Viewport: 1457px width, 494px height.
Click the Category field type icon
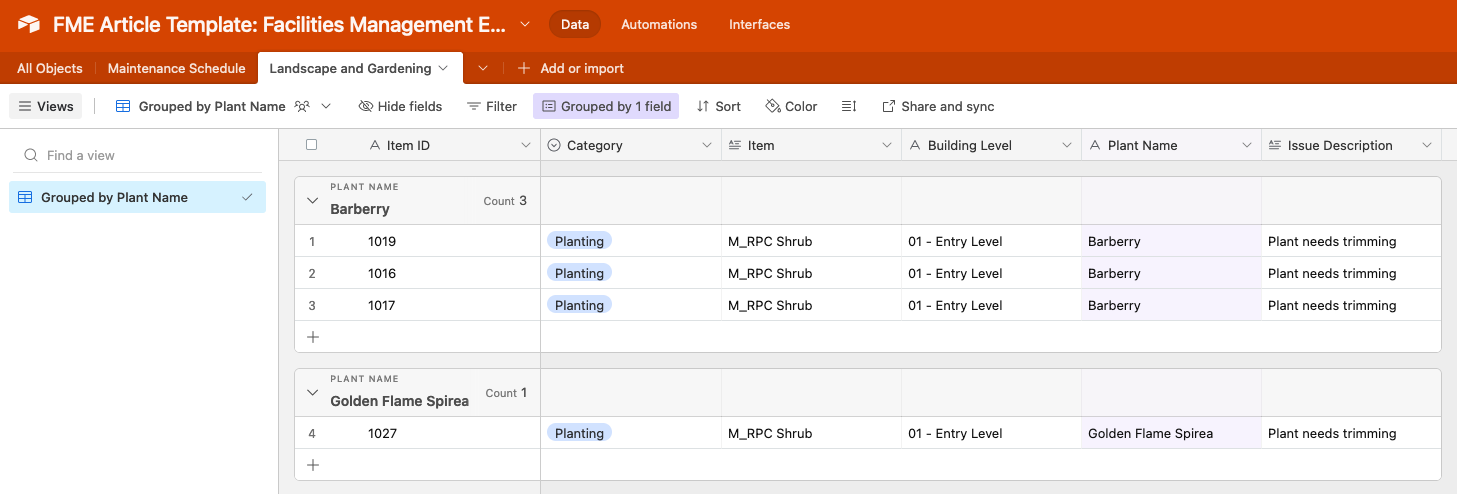554,145
